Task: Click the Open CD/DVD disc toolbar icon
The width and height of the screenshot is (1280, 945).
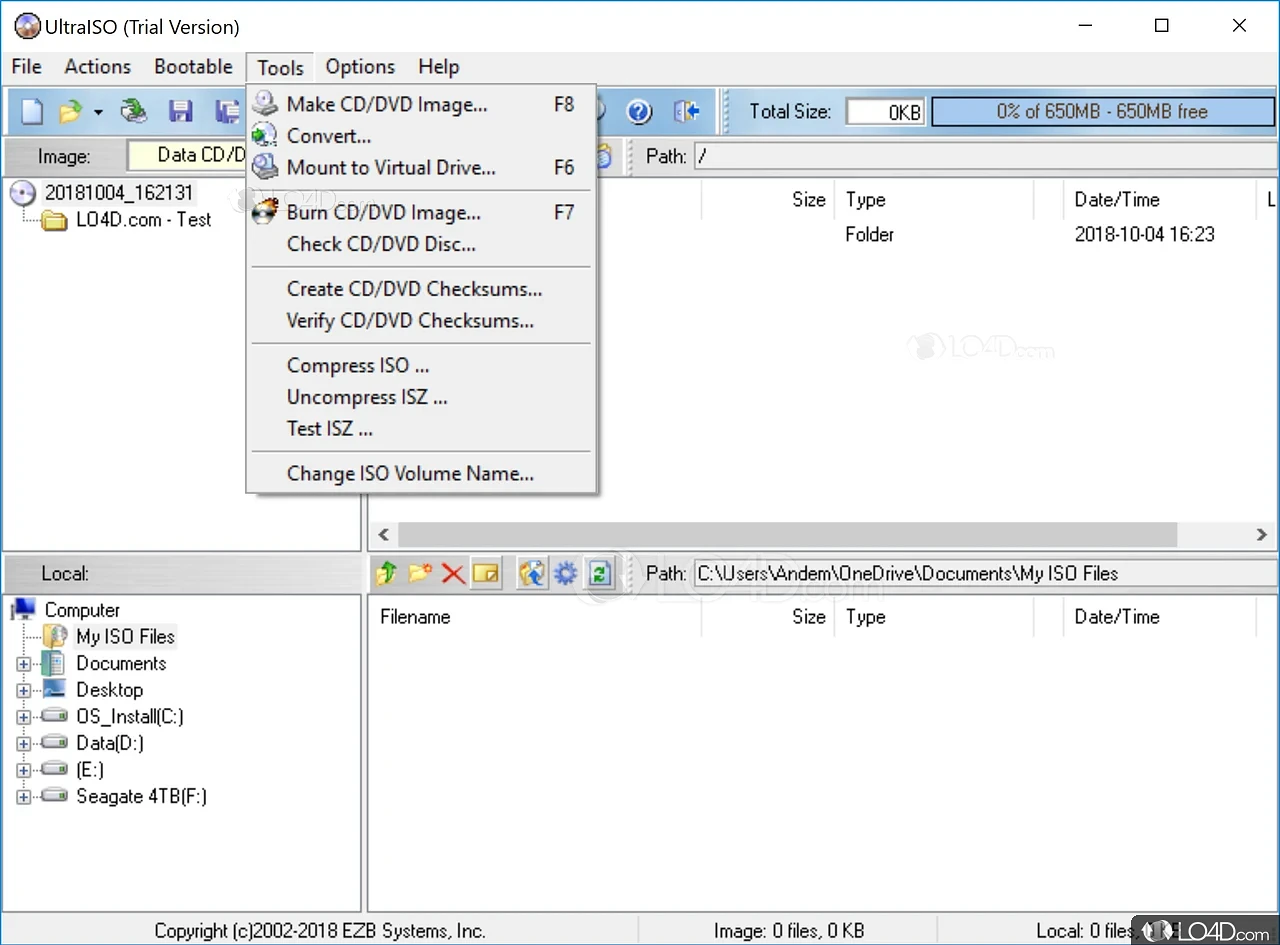Action: (133, 111)
